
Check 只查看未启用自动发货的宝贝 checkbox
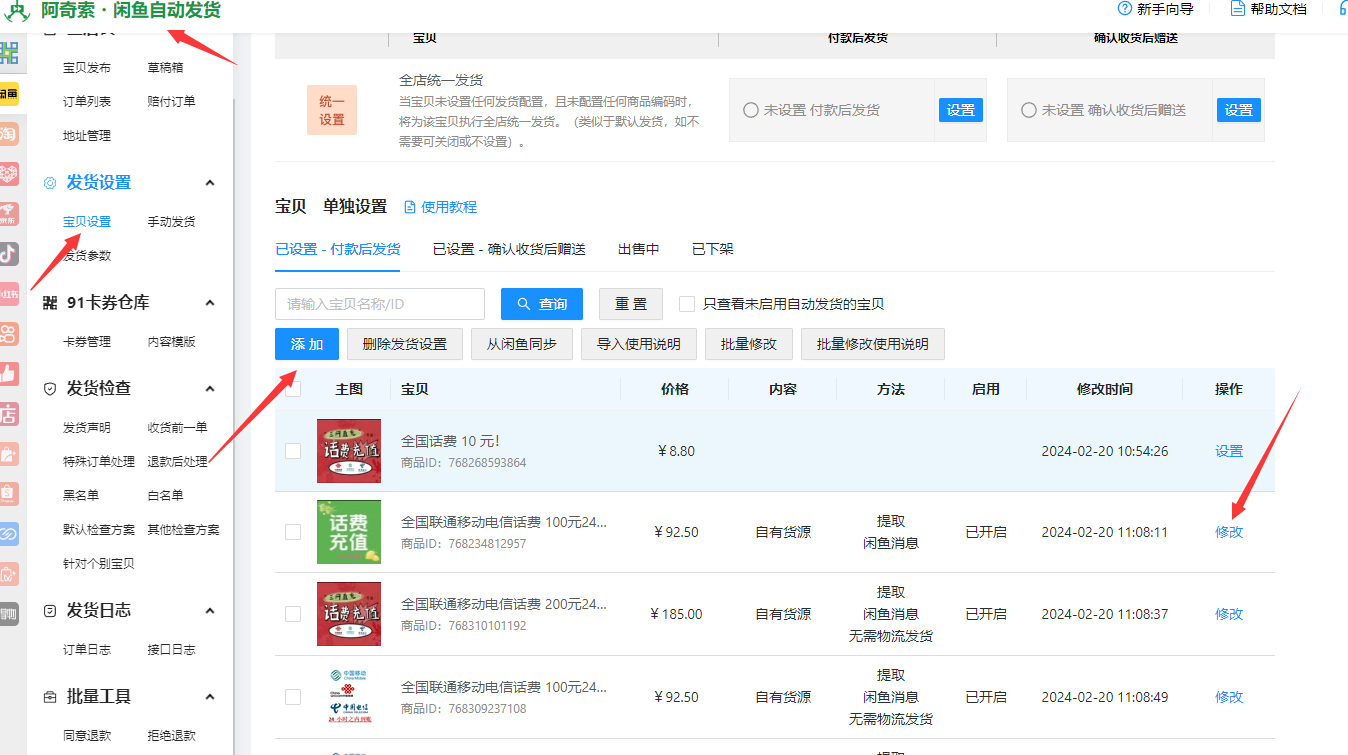[687, 304]
